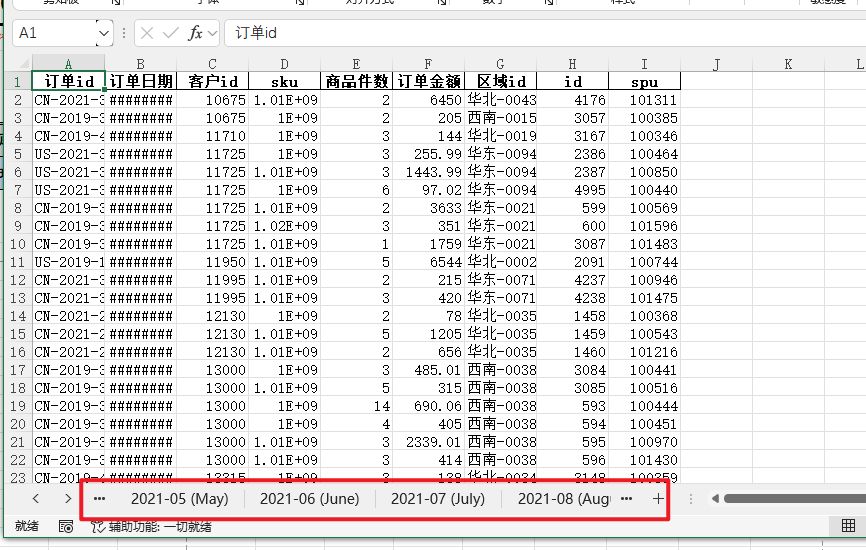The image size is (866, 550).
Task: Show hidden sheets via ellipsis before 2021-05 tab
Action: tap(99, 498)
